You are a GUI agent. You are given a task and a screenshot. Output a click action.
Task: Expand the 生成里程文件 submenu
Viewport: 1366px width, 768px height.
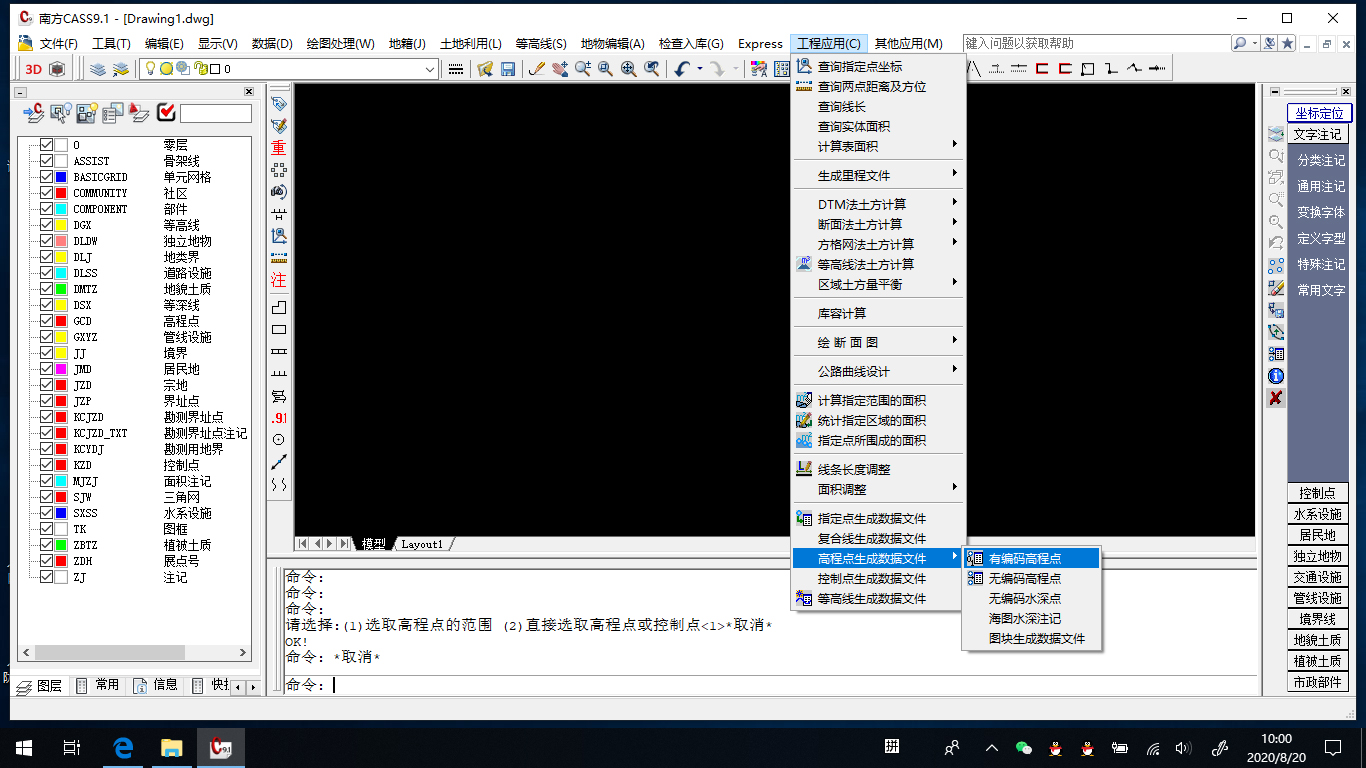tap(878, 175)
